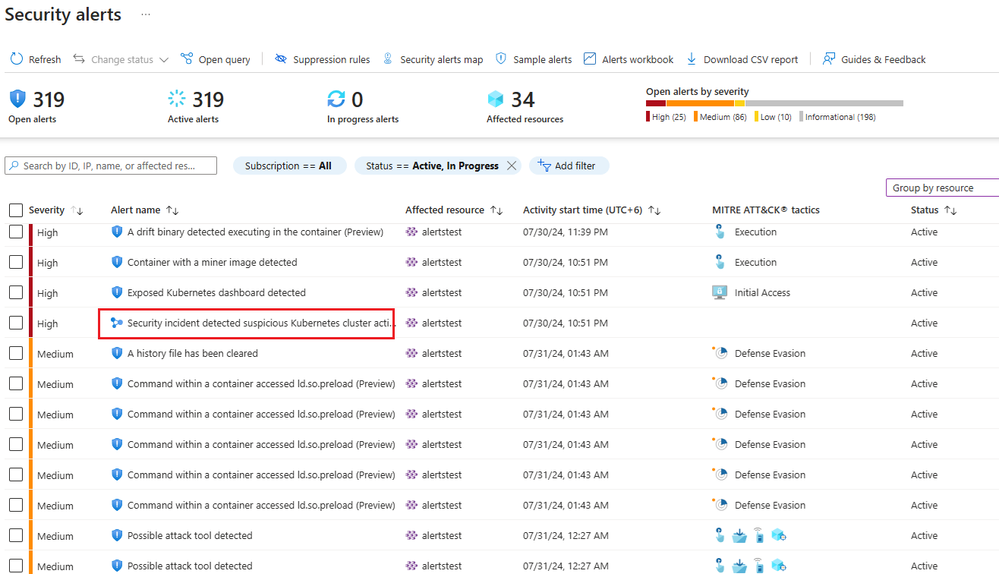
Task: Sort by Affected resource column arrows
Action: [x=497, y=210]
